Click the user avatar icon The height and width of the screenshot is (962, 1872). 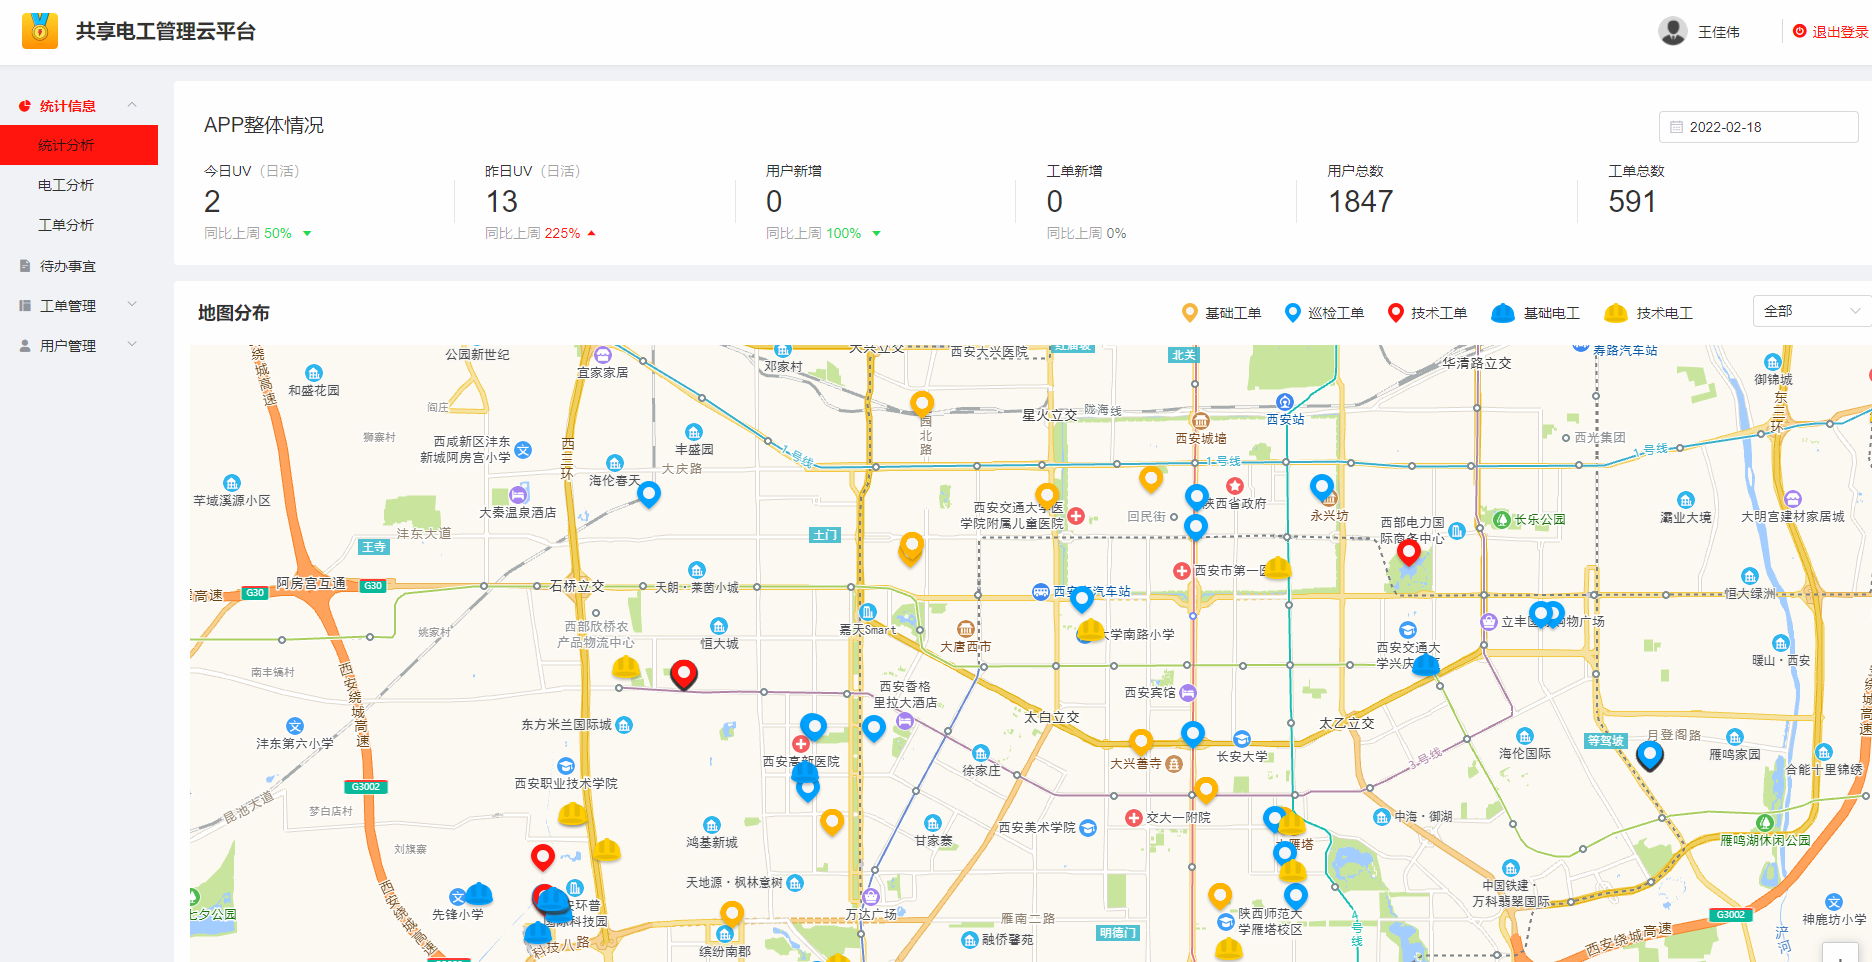click(1672, 31)
